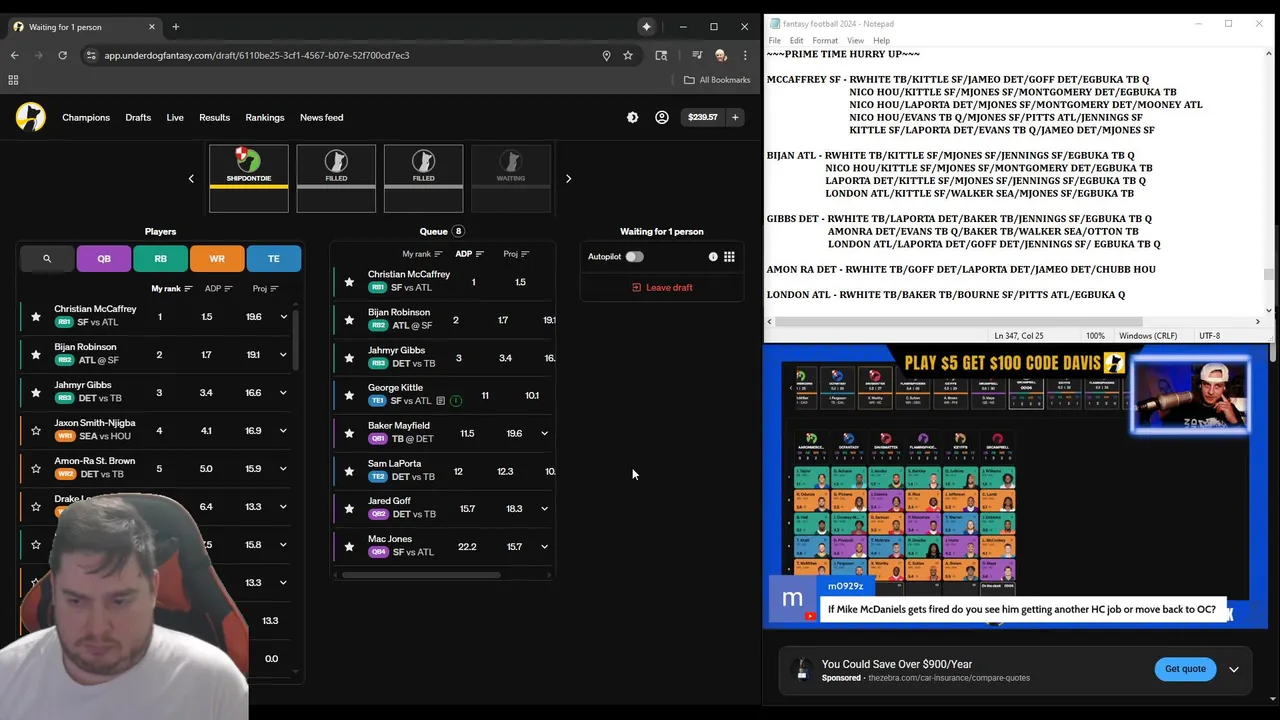Viewport: 1280px width, 720px height.
Task: Click the queue horizontal scrollbar
Action: pyautogui.click(x=421, y=575)
